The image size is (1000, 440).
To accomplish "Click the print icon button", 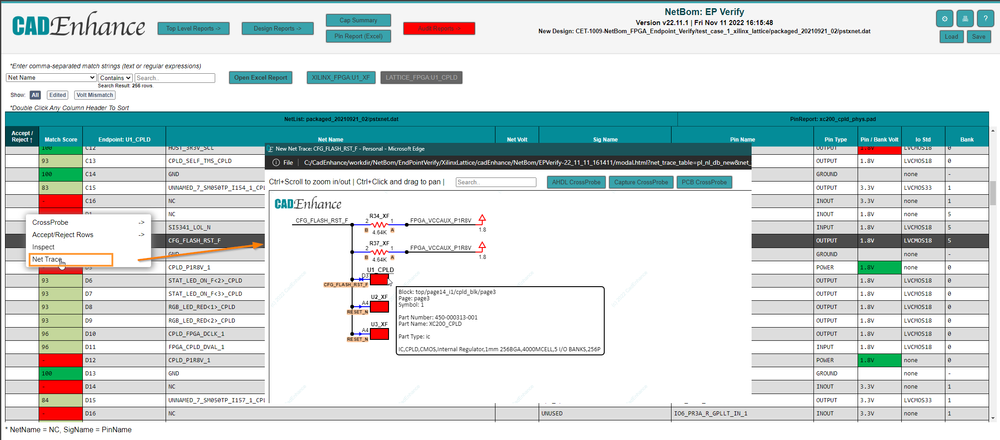I will click(x=963, y=18).
